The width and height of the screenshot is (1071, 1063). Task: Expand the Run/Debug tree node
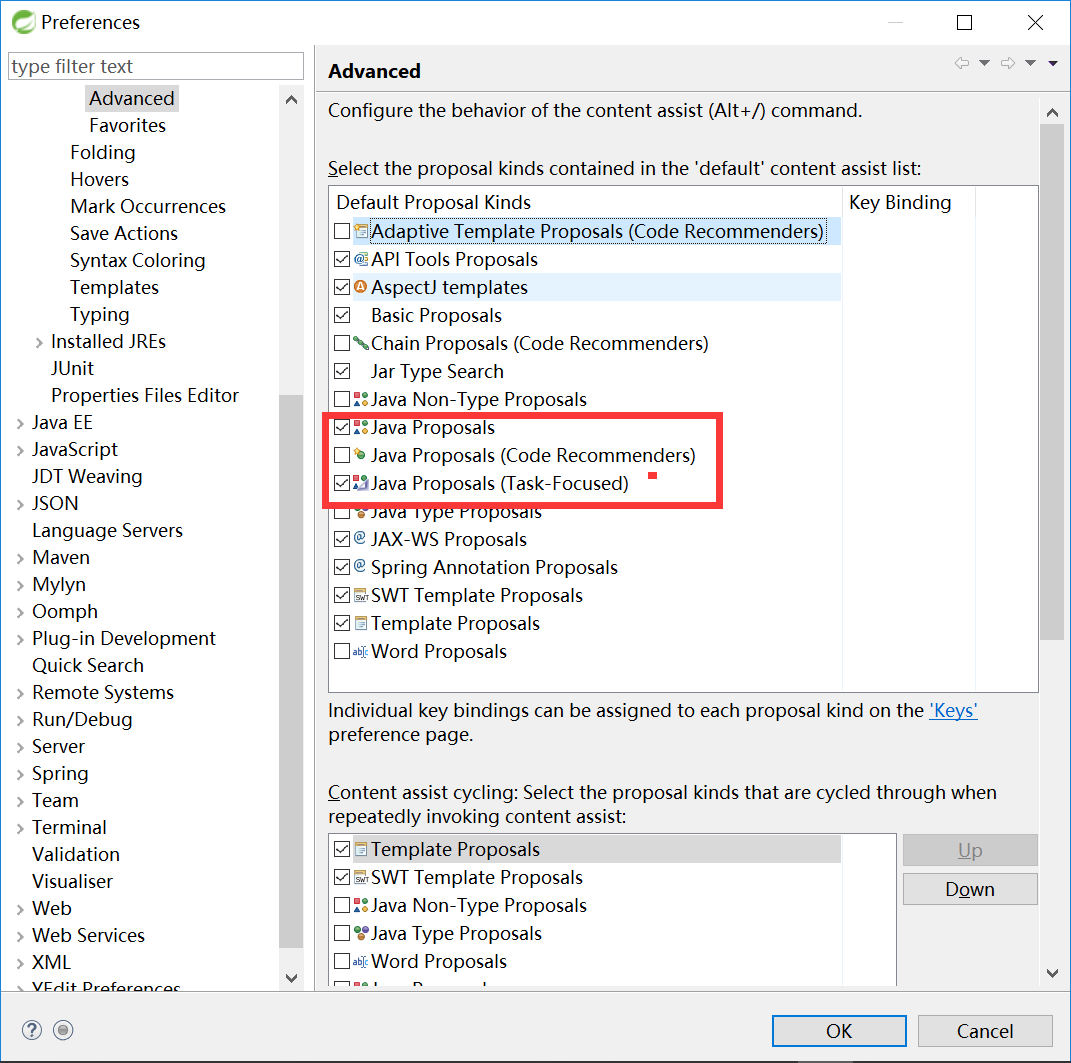20,720
